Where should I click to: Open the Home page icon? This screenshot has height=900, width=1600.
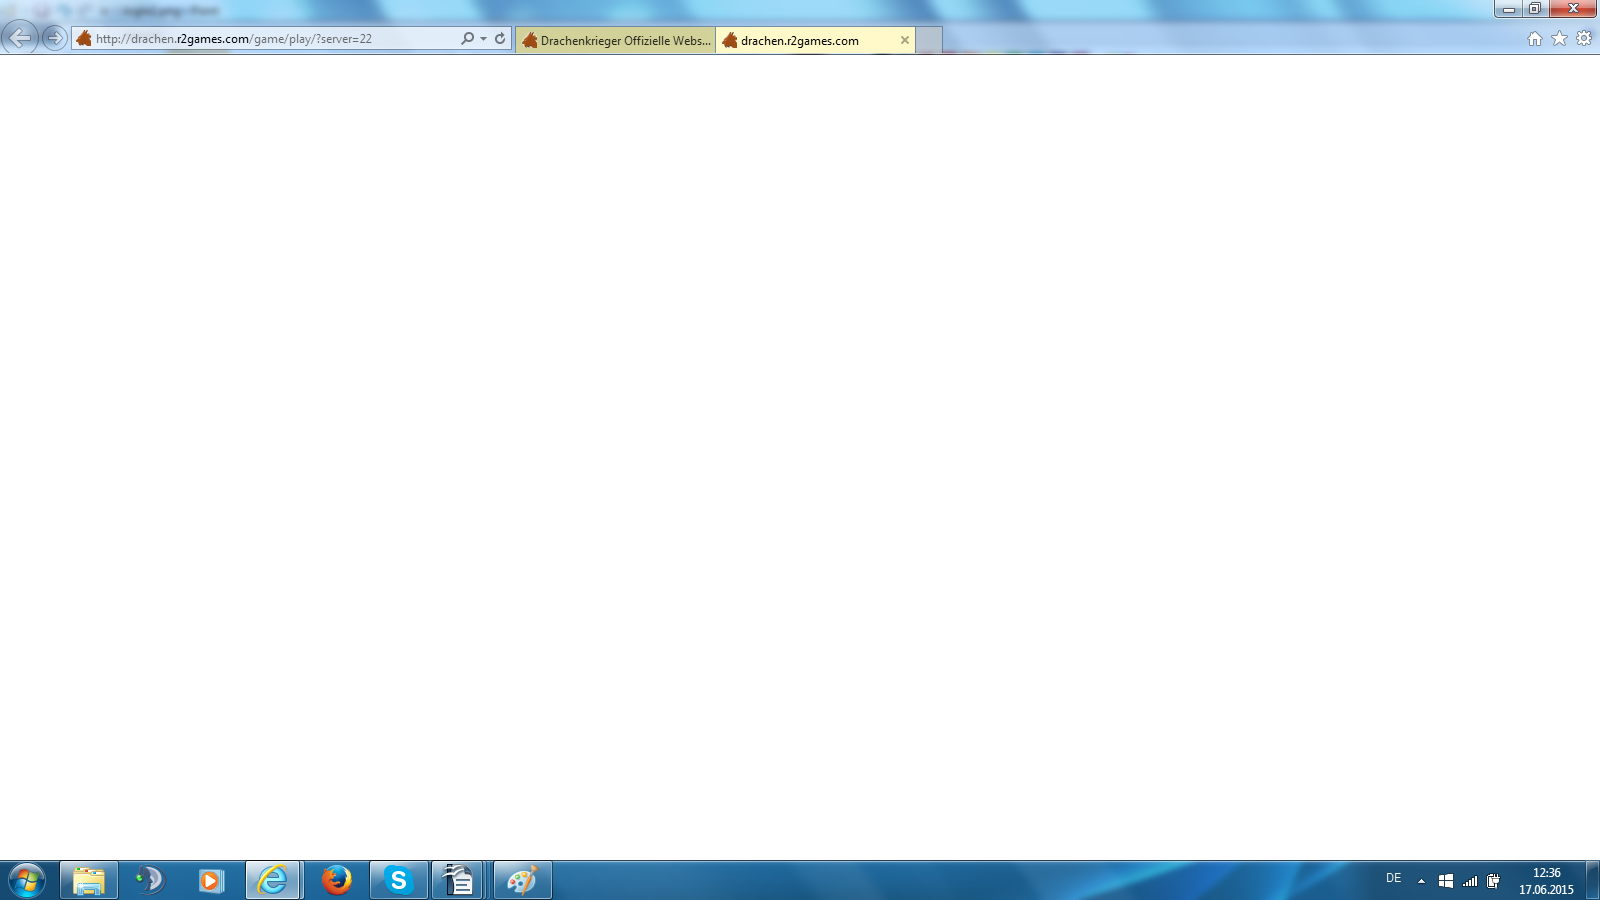(1534, 39)
